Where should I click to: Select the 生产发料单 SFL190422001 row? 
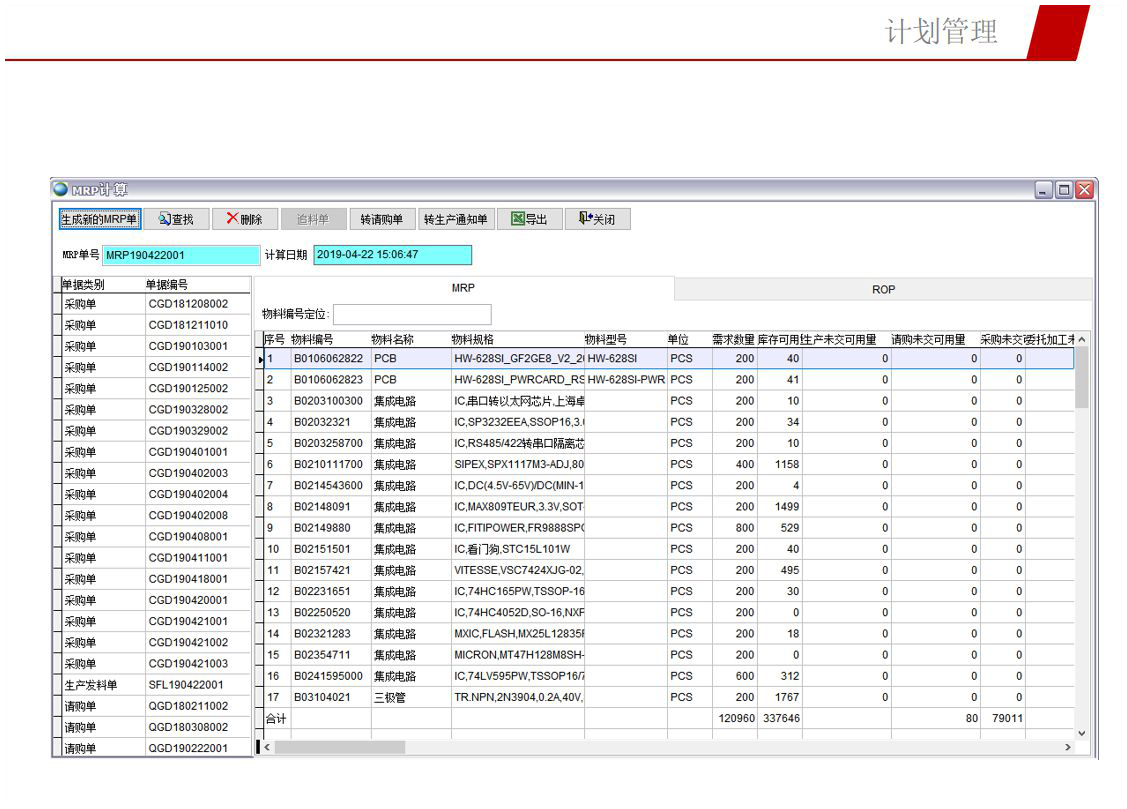[x=186, y=685]
